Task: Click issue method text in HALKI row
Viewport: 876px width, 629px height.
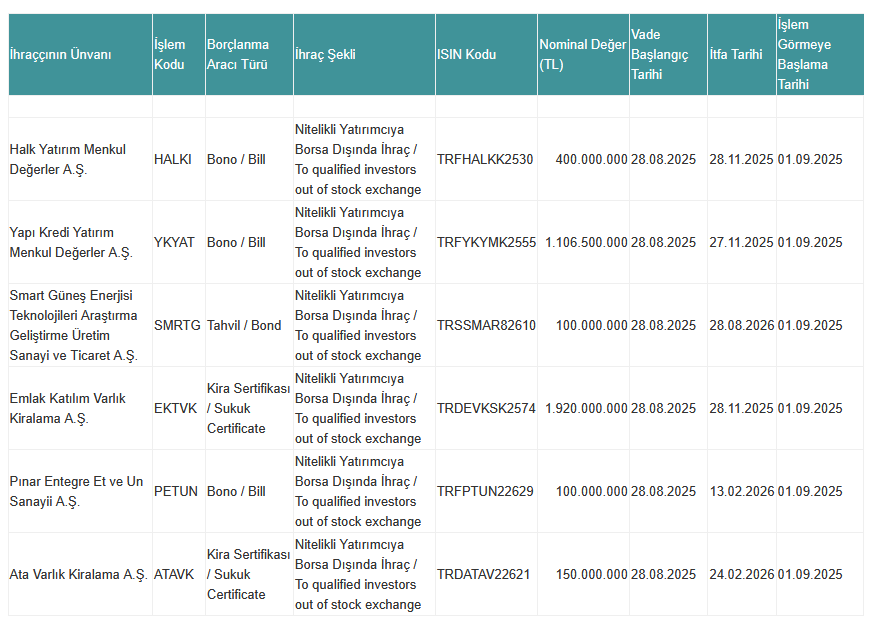Action: point(358,160)
